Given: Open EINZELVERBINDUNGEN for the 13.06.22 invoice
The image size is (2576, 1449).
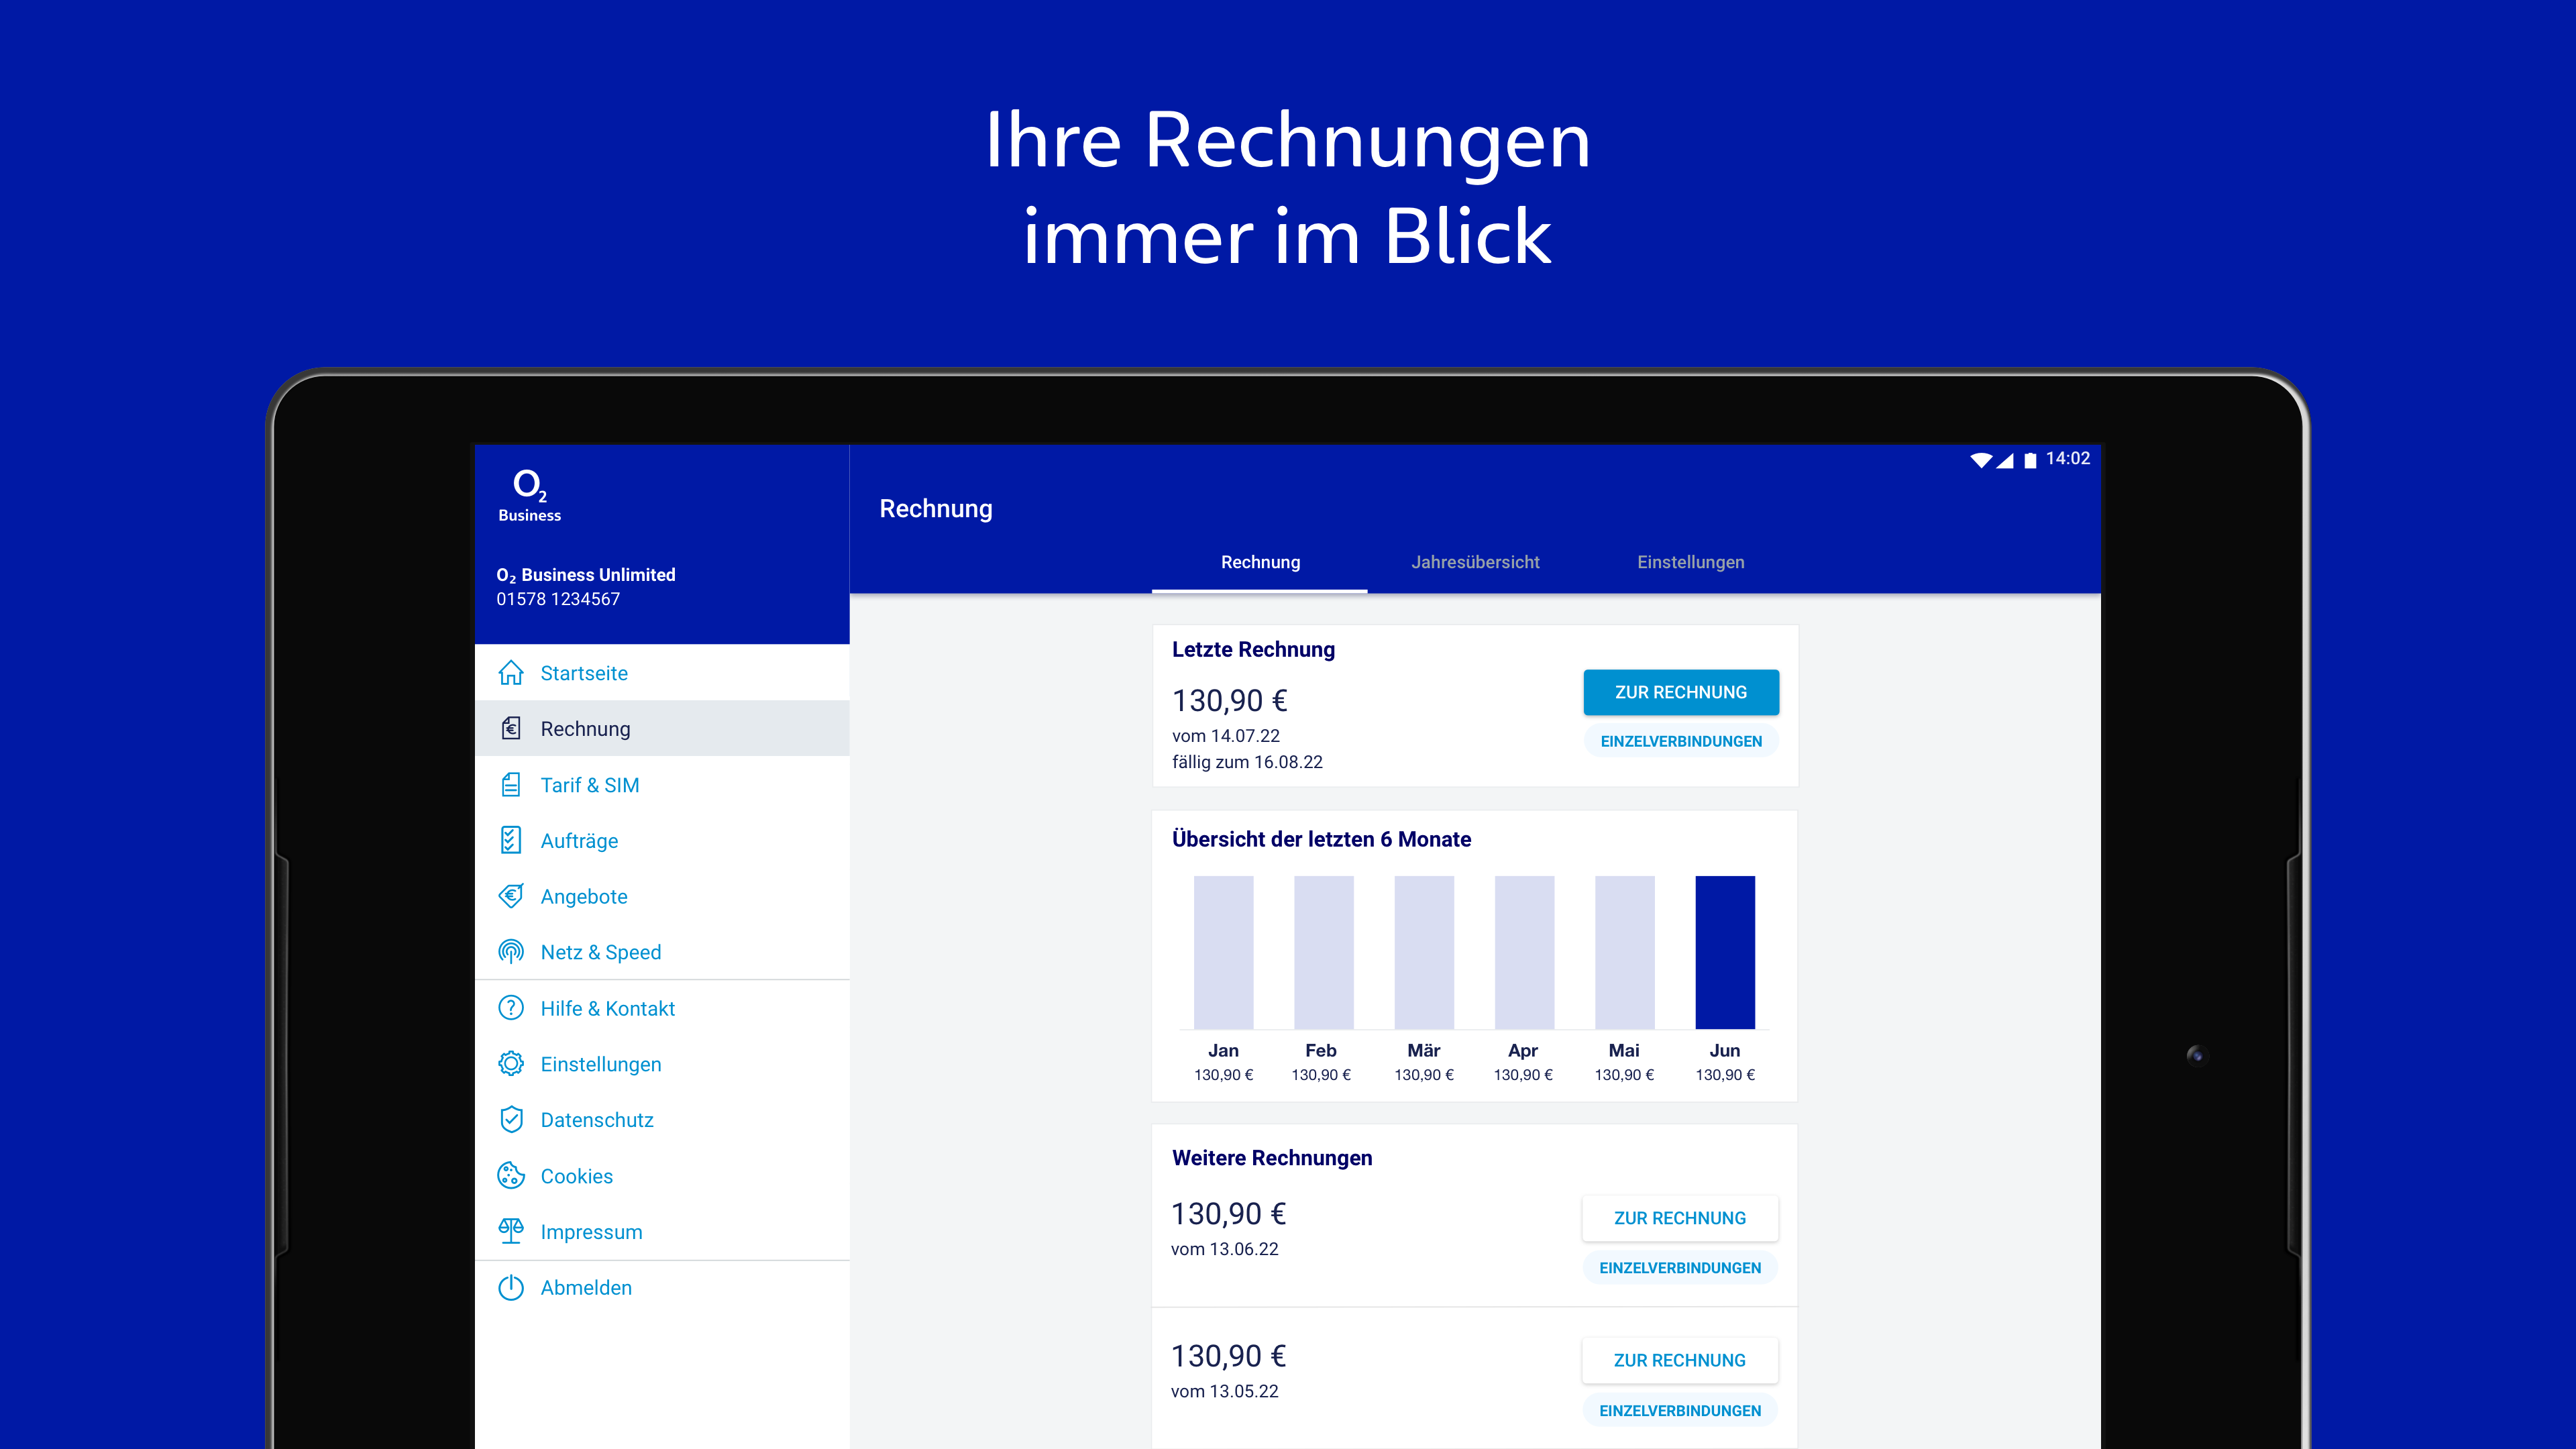Looking at the screenshot, I should click(1680, 1268).
